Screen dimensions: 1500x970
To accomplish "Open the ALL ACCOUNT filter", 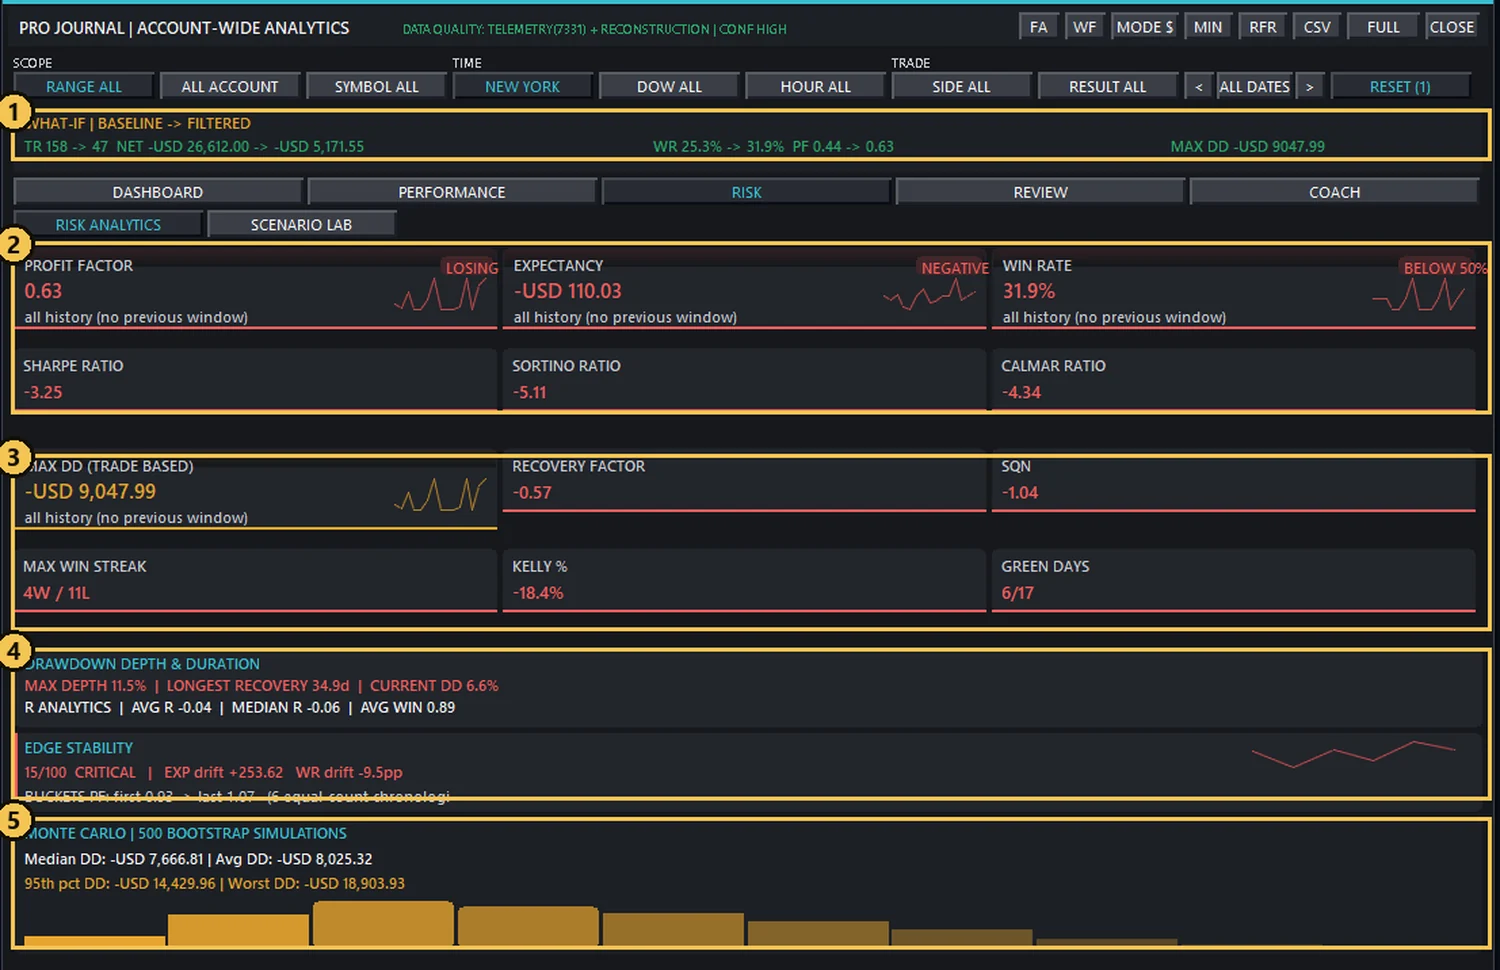I will coord(230,87).
